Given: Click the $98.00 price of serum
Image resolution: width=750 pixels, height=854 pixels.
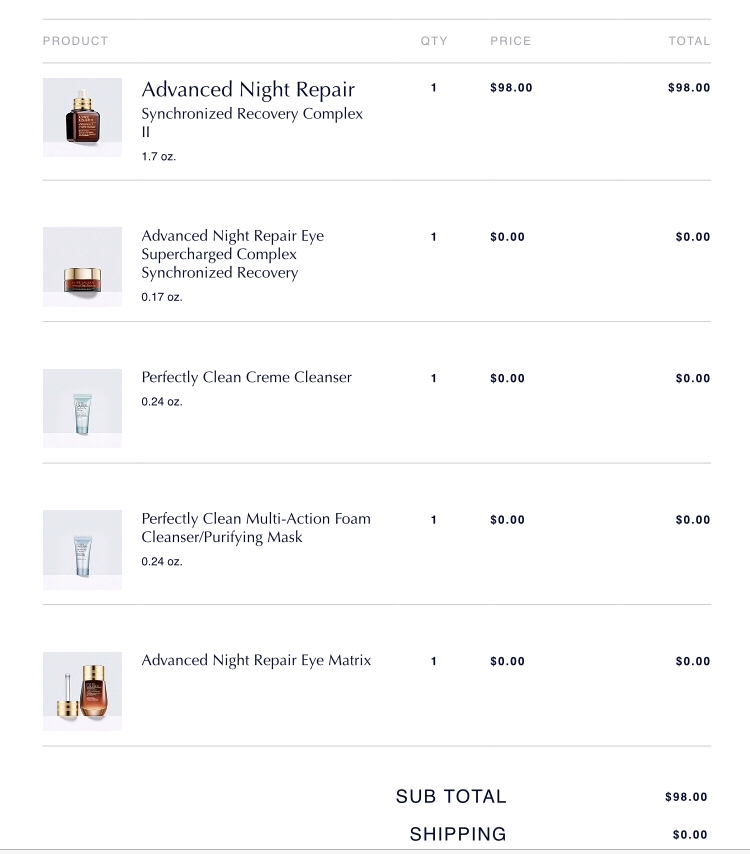Looking at the screenshot, I should click(x=511, y=88).
